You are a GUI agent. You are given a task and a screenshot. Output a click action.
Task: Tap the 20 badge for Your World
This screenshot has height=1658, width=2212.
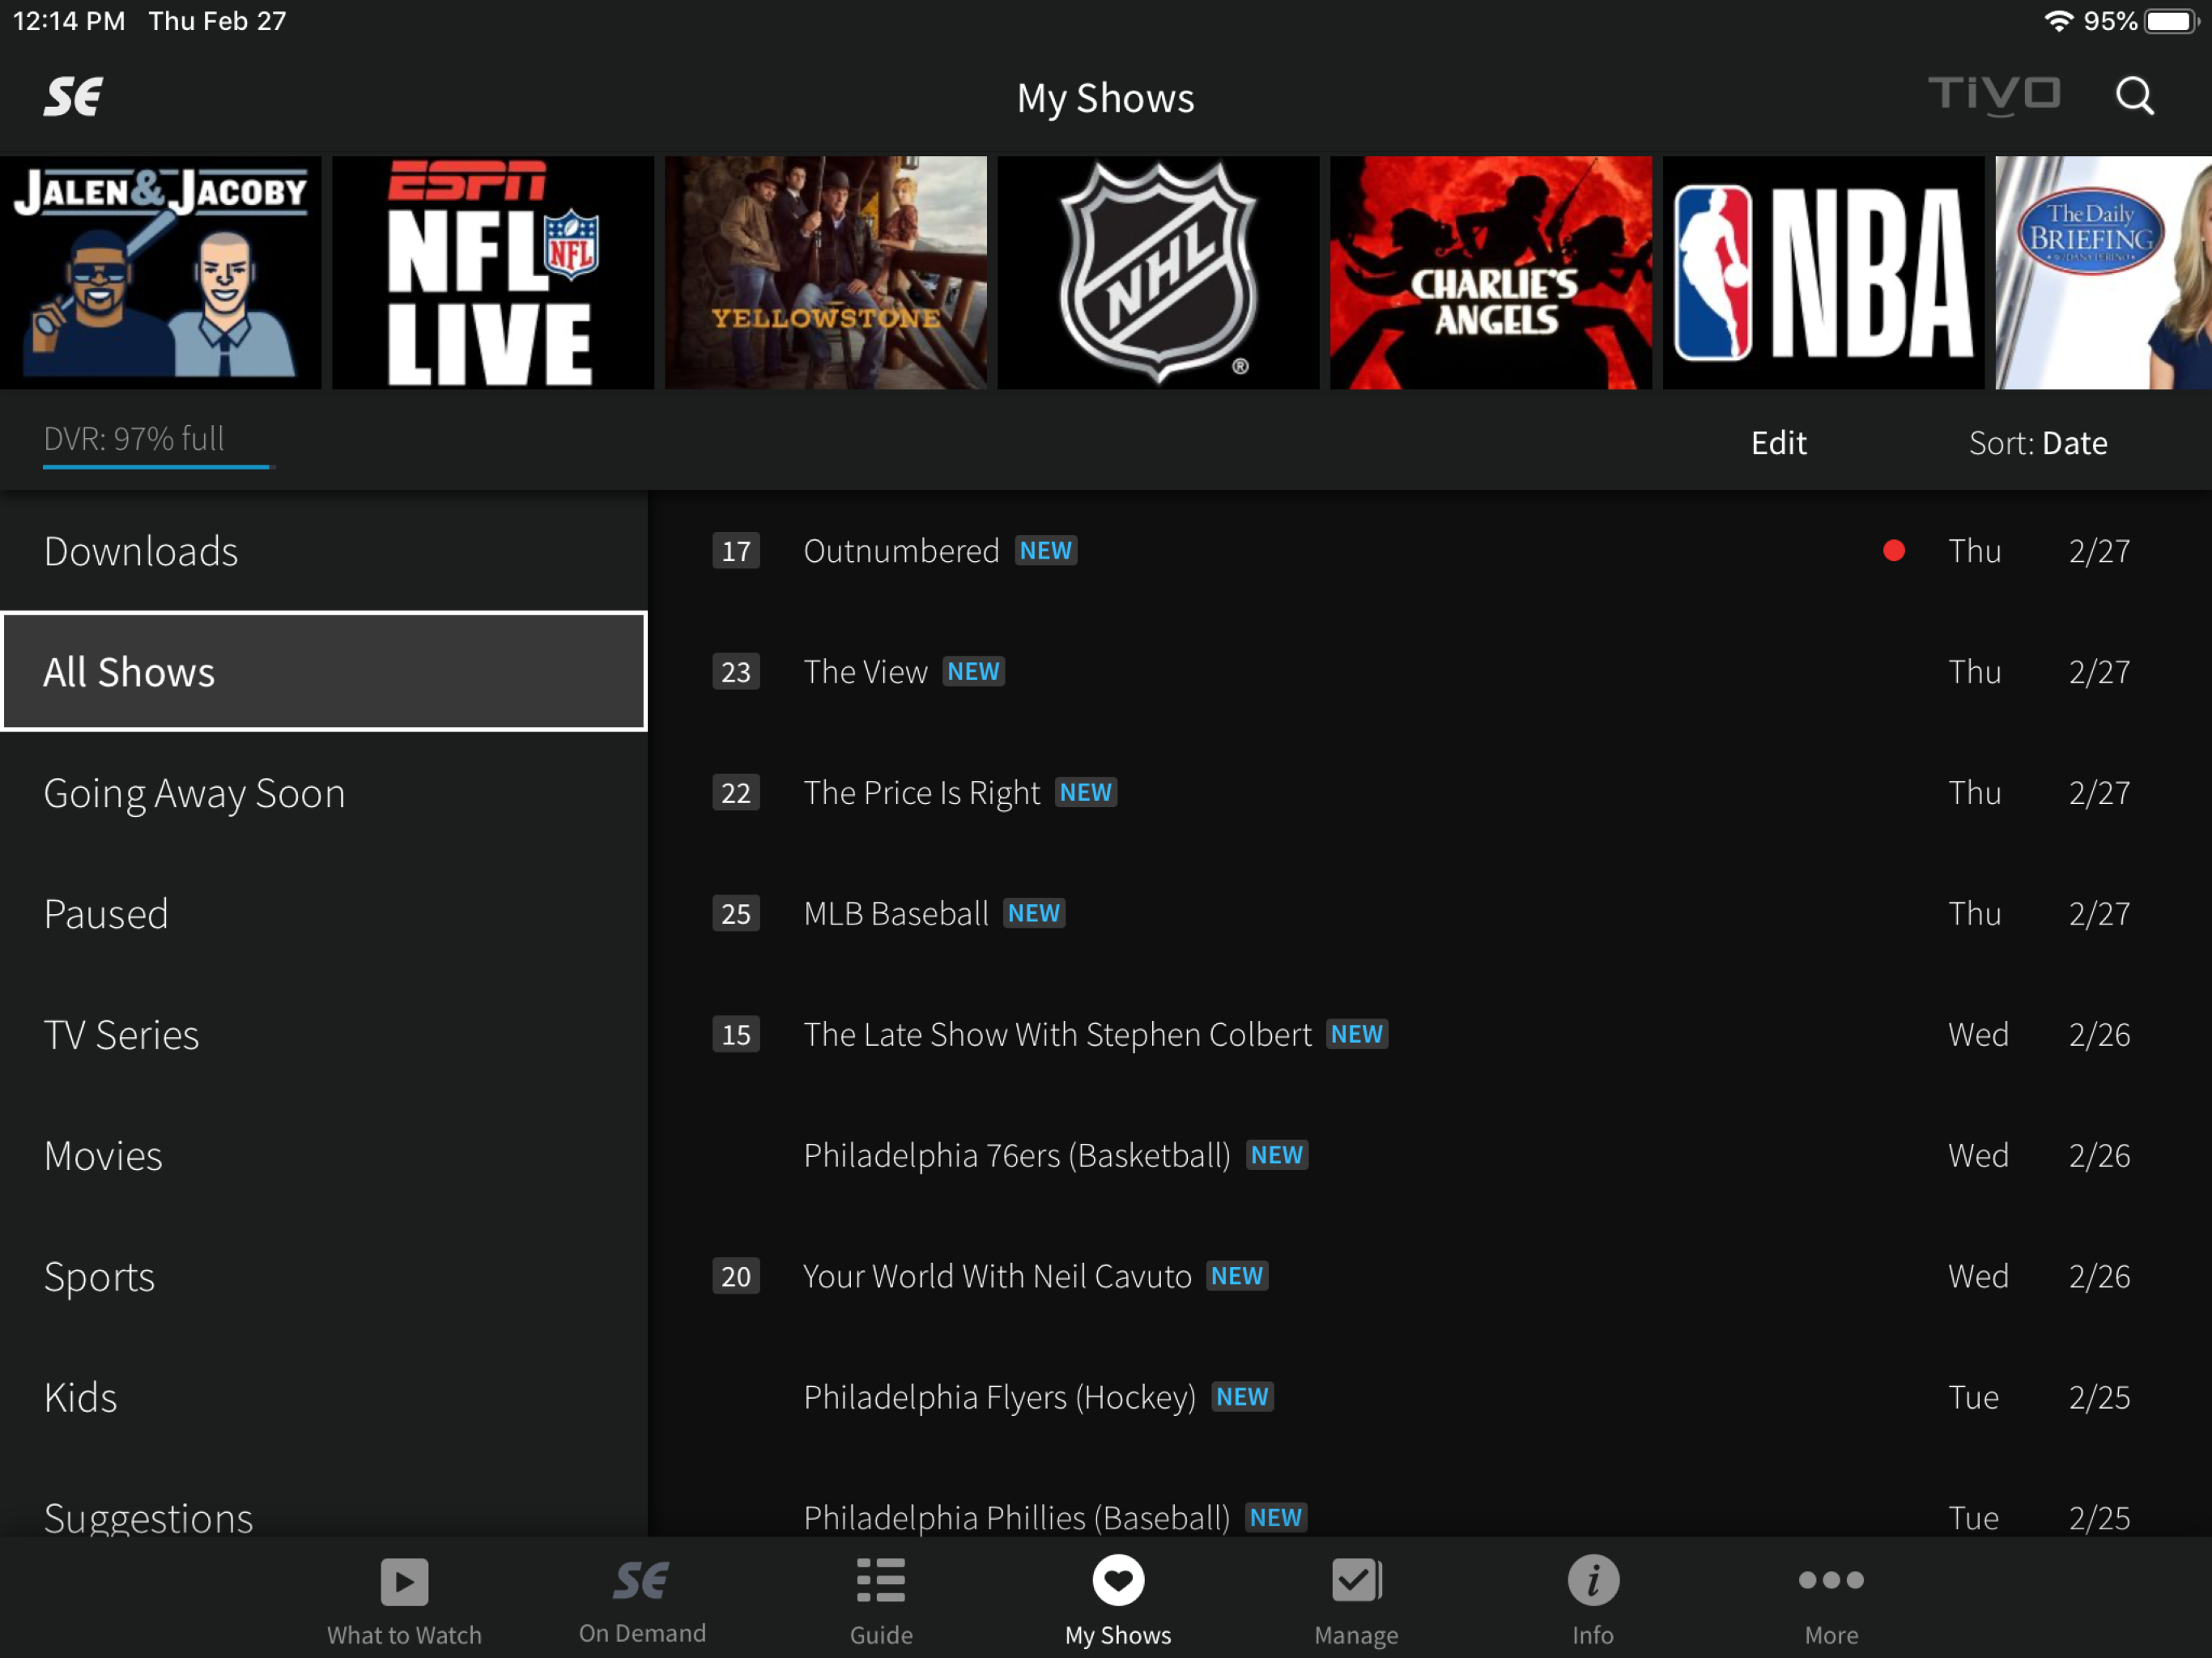pos(736,1277)
